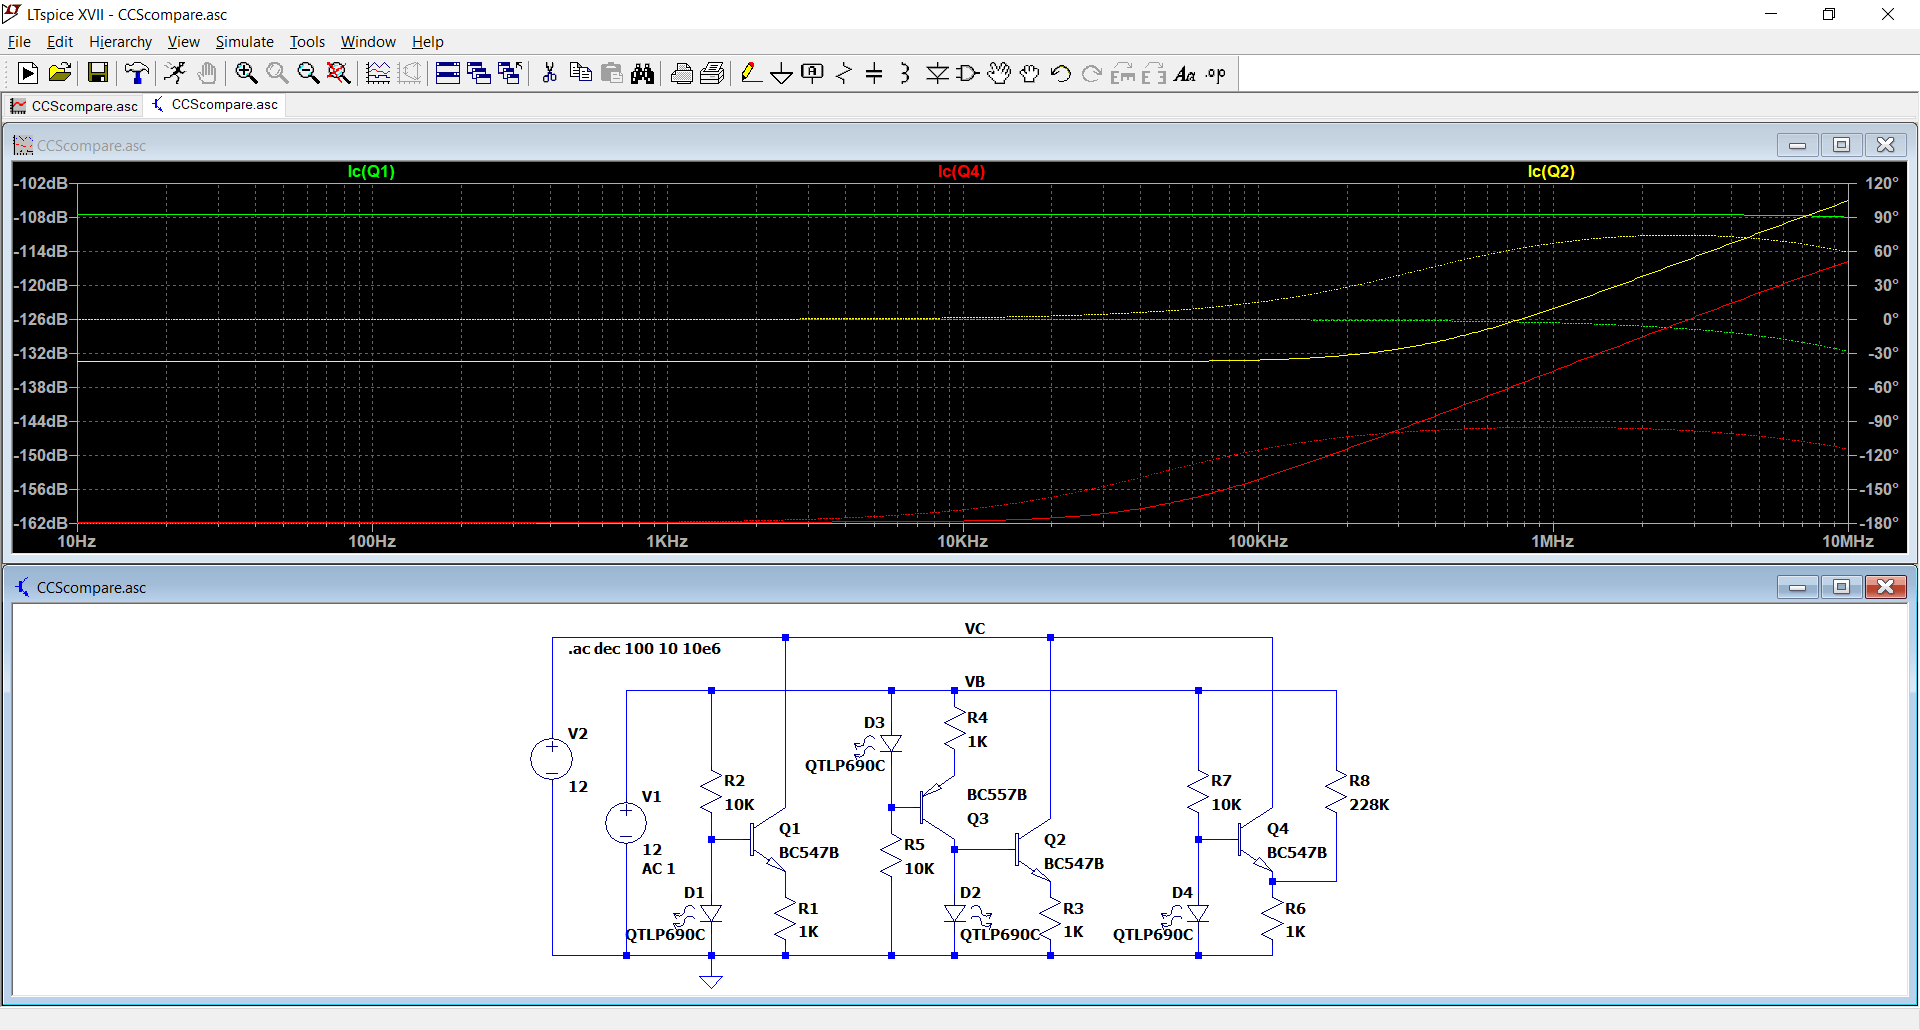Open the File menu
This screenshot has width=1920, height=1030.
(19, 41)
